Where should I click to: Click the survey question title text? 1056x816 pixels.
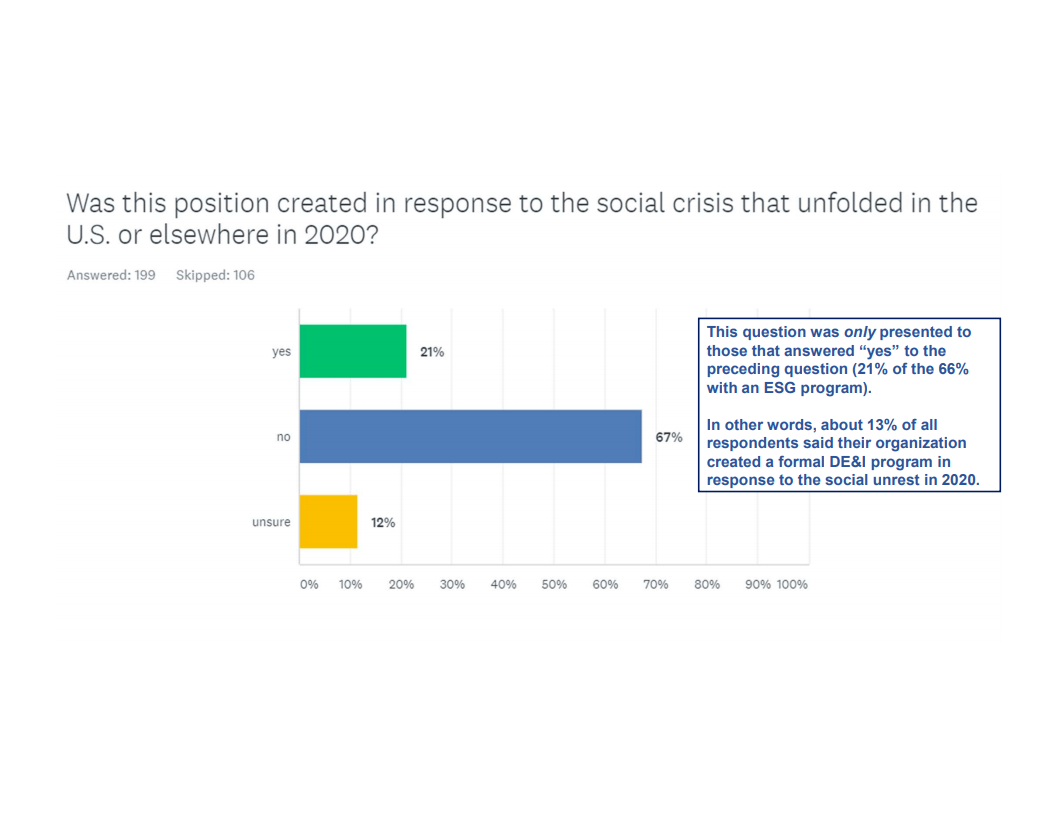[522, 219]
